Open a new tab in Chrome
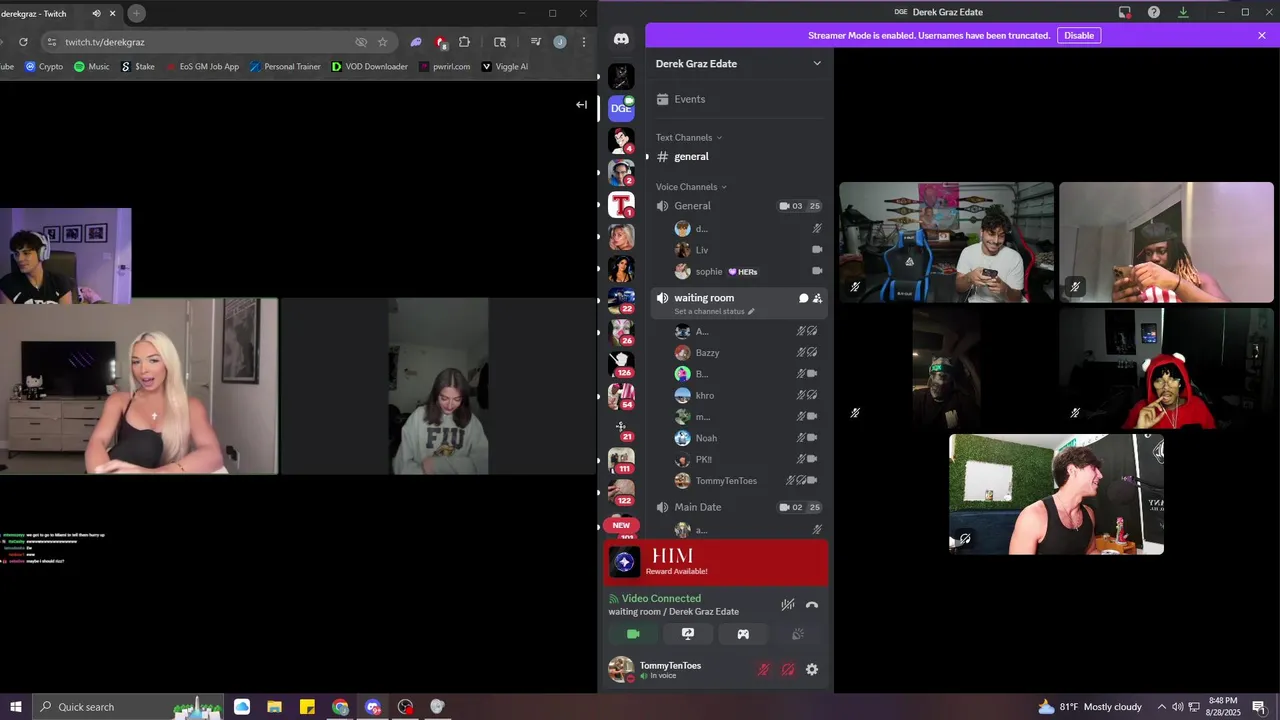The width and height of the screenshot is (1280, 720). click(136, 13)
